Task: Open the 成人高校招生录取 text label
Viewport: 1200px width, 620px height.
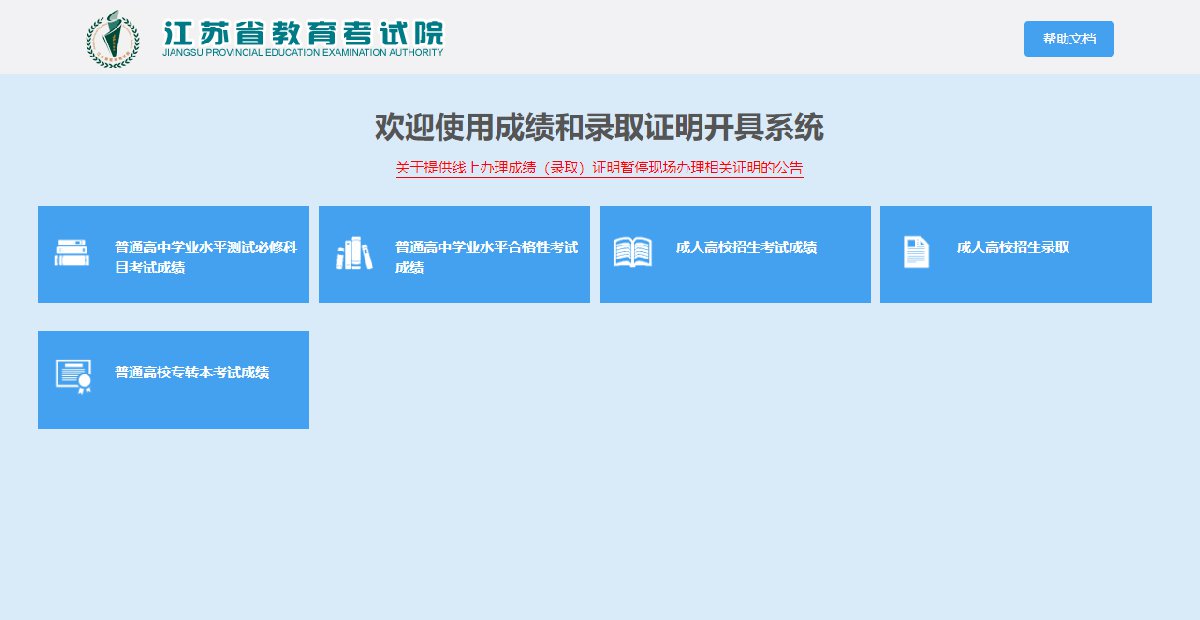Action: [x=1012, y=247]
